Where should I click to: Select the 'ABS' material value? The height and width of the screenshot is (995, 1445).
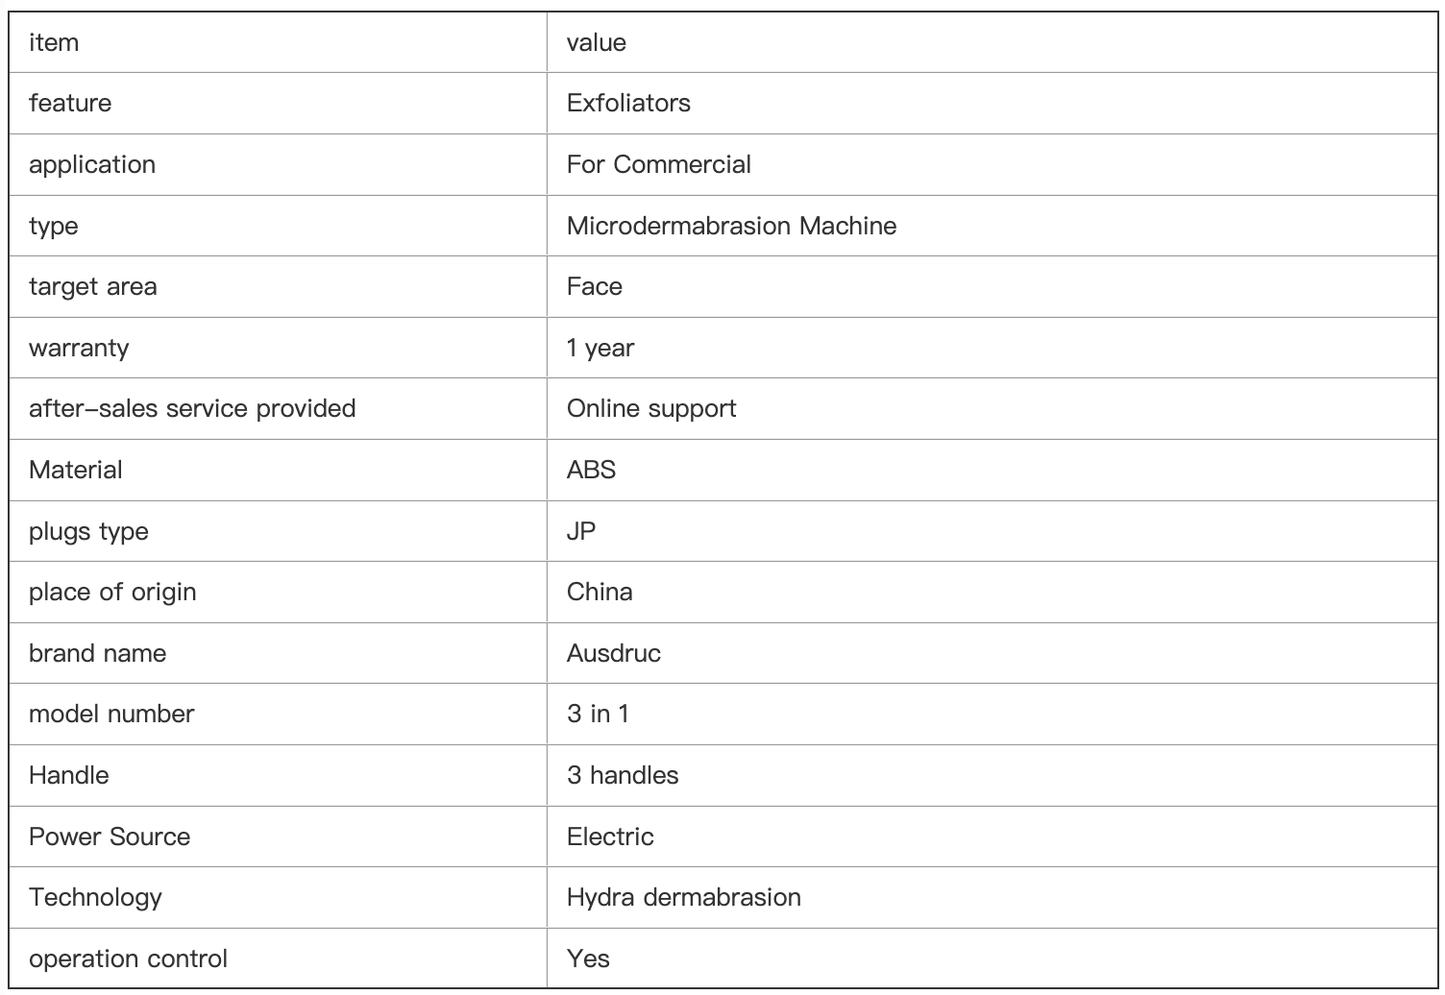pos(591,470)
